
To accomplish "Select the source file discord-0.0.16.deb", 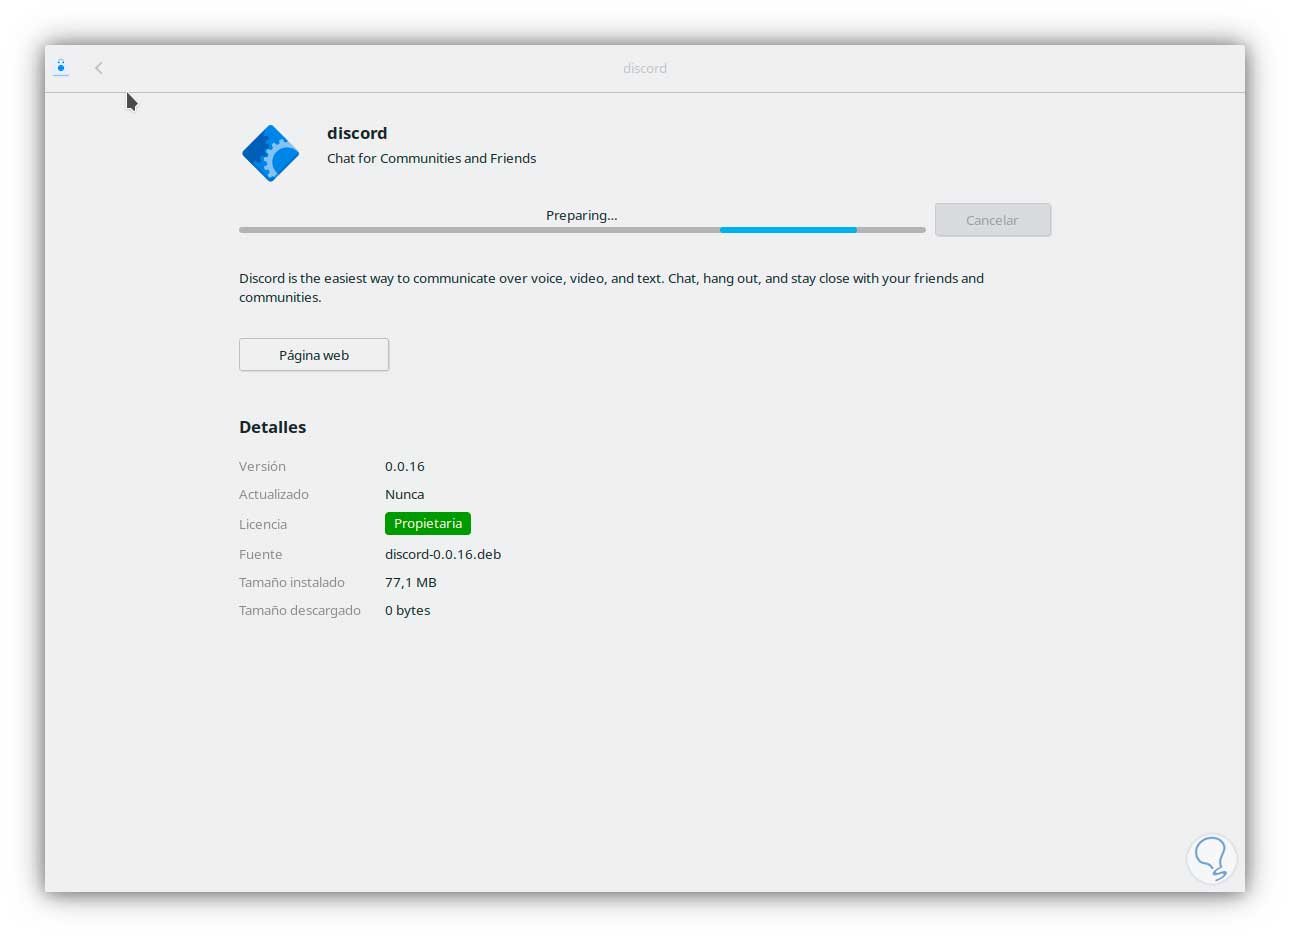I will (x=443, y=554).
